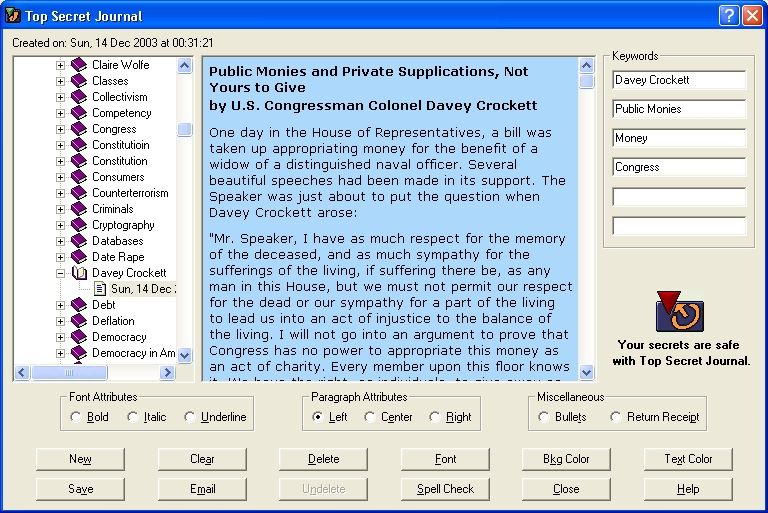Image resolution: width=768 pixels, height=513 pixels.
Task: Click the Consumers book icon
Action: point(79,177)
